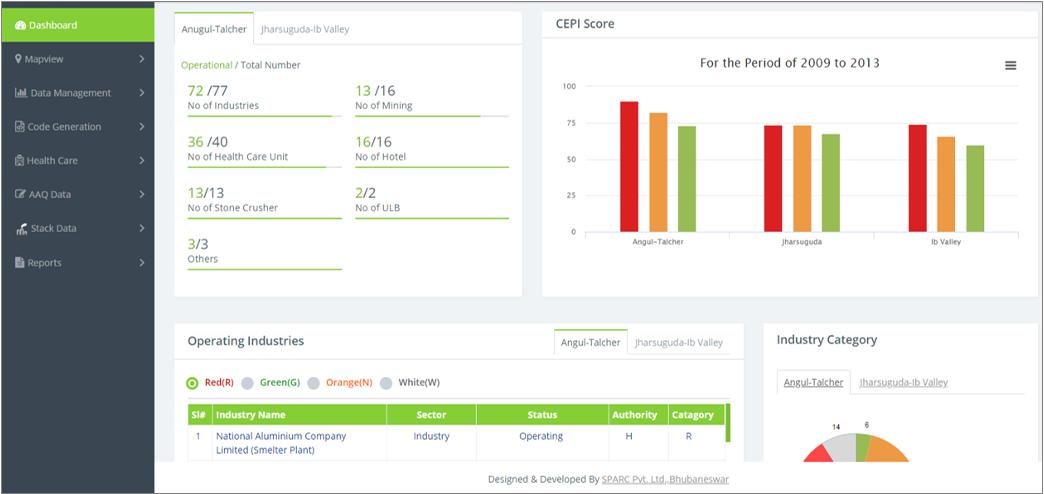1044x494 pixels.
Task: Expand the Stack Data chevron
Action: pyautogui.click(x=142, y=228)
